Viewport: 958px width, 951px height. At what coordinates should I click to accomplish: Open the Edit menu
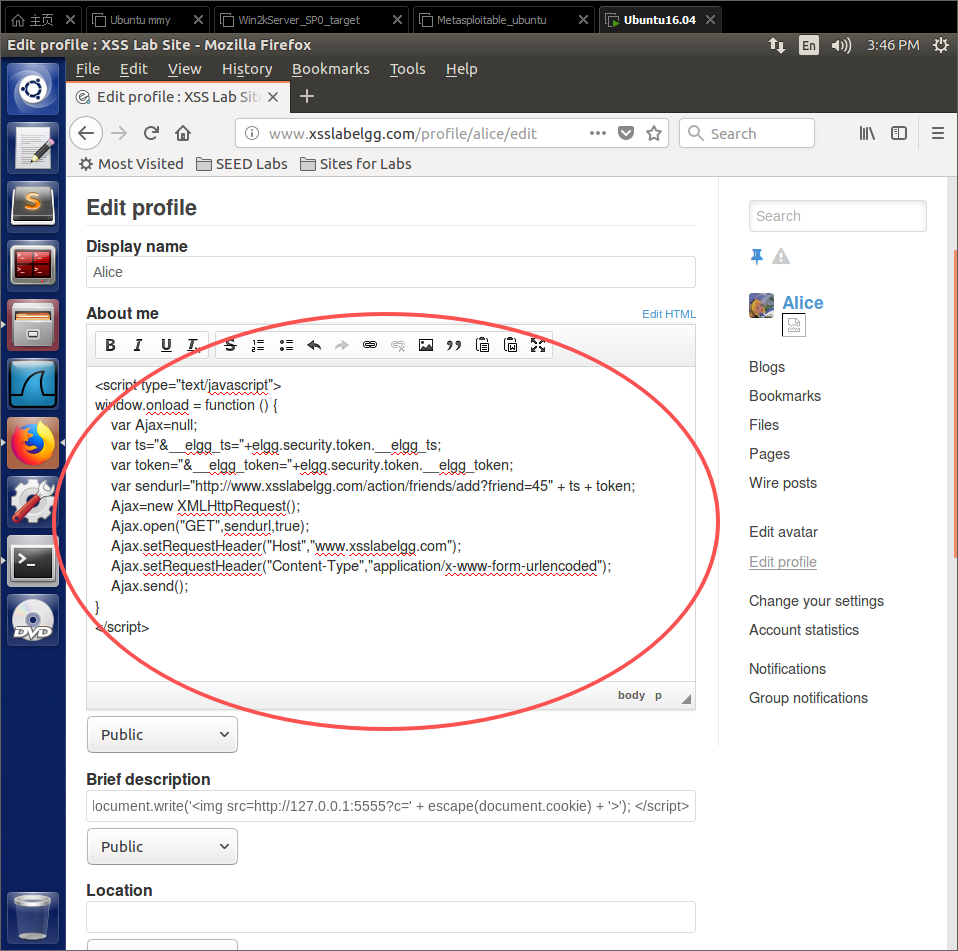(x=134, y=69)
